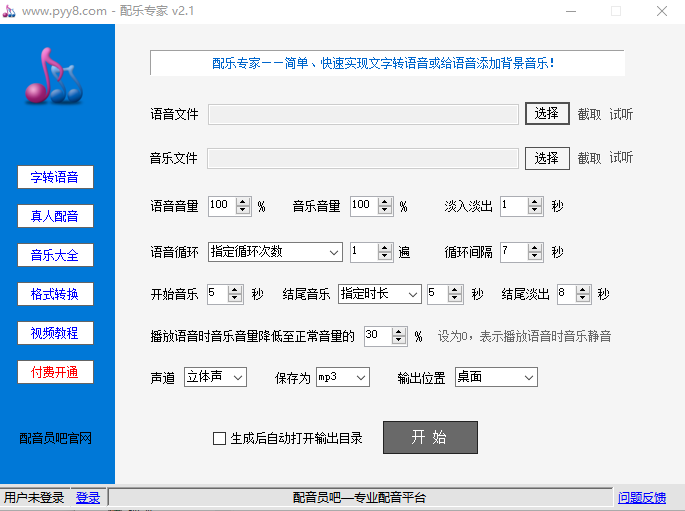
Task: Expand the 保存为 mp3 format dropdown
Action: [361, 377]
